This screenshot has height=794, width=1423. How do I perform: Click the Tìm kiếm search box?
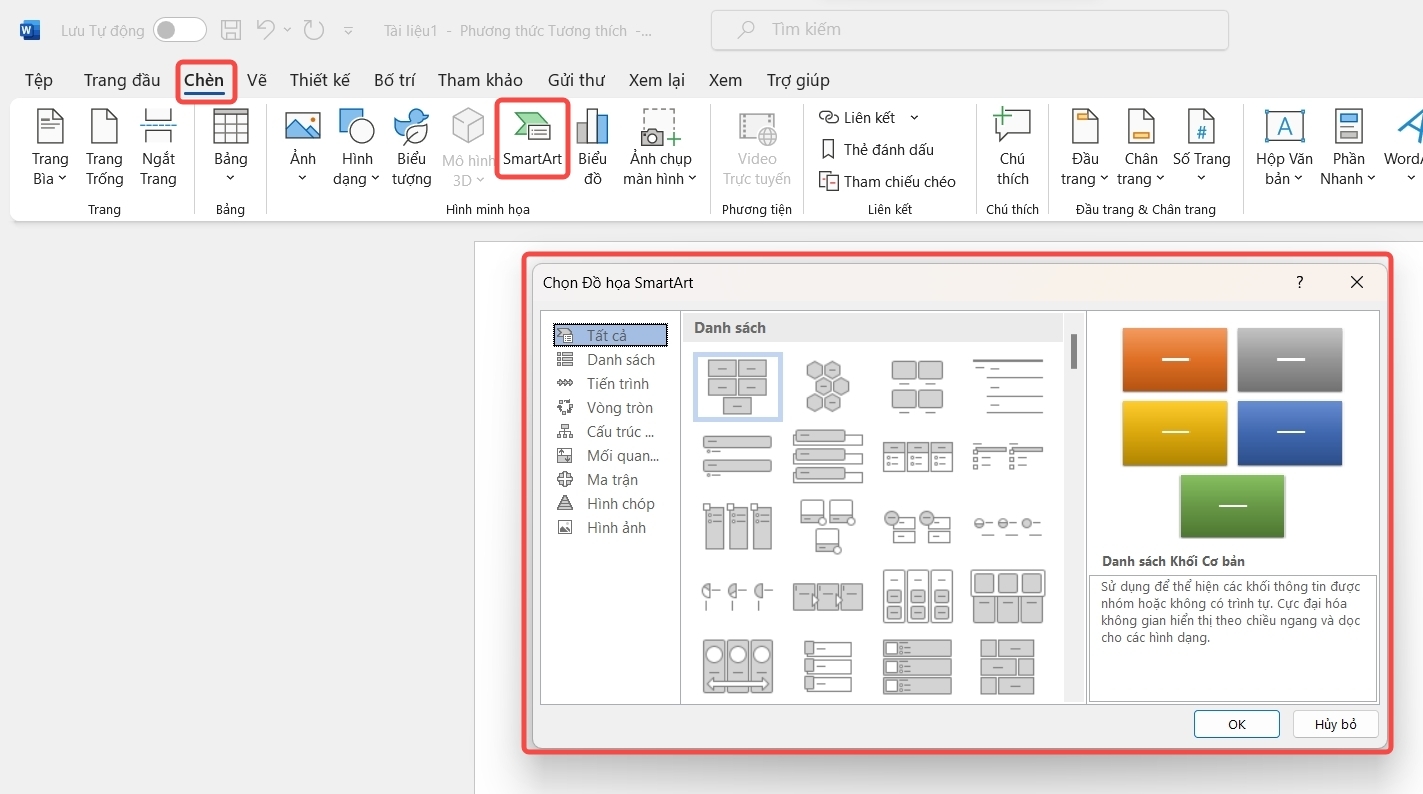970,30
